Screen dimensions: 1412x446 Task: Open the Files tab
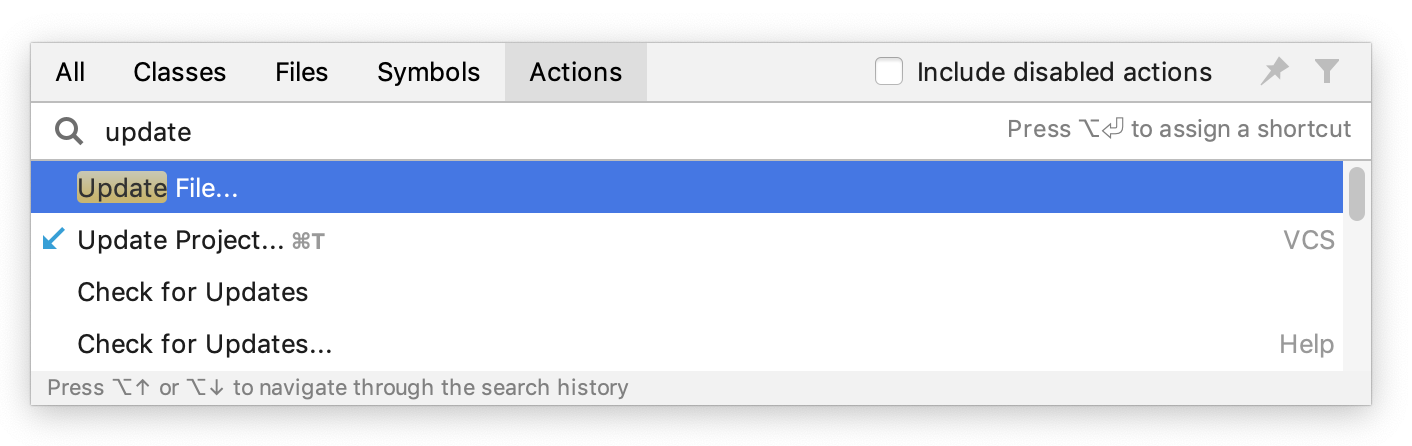pos(301,72)
